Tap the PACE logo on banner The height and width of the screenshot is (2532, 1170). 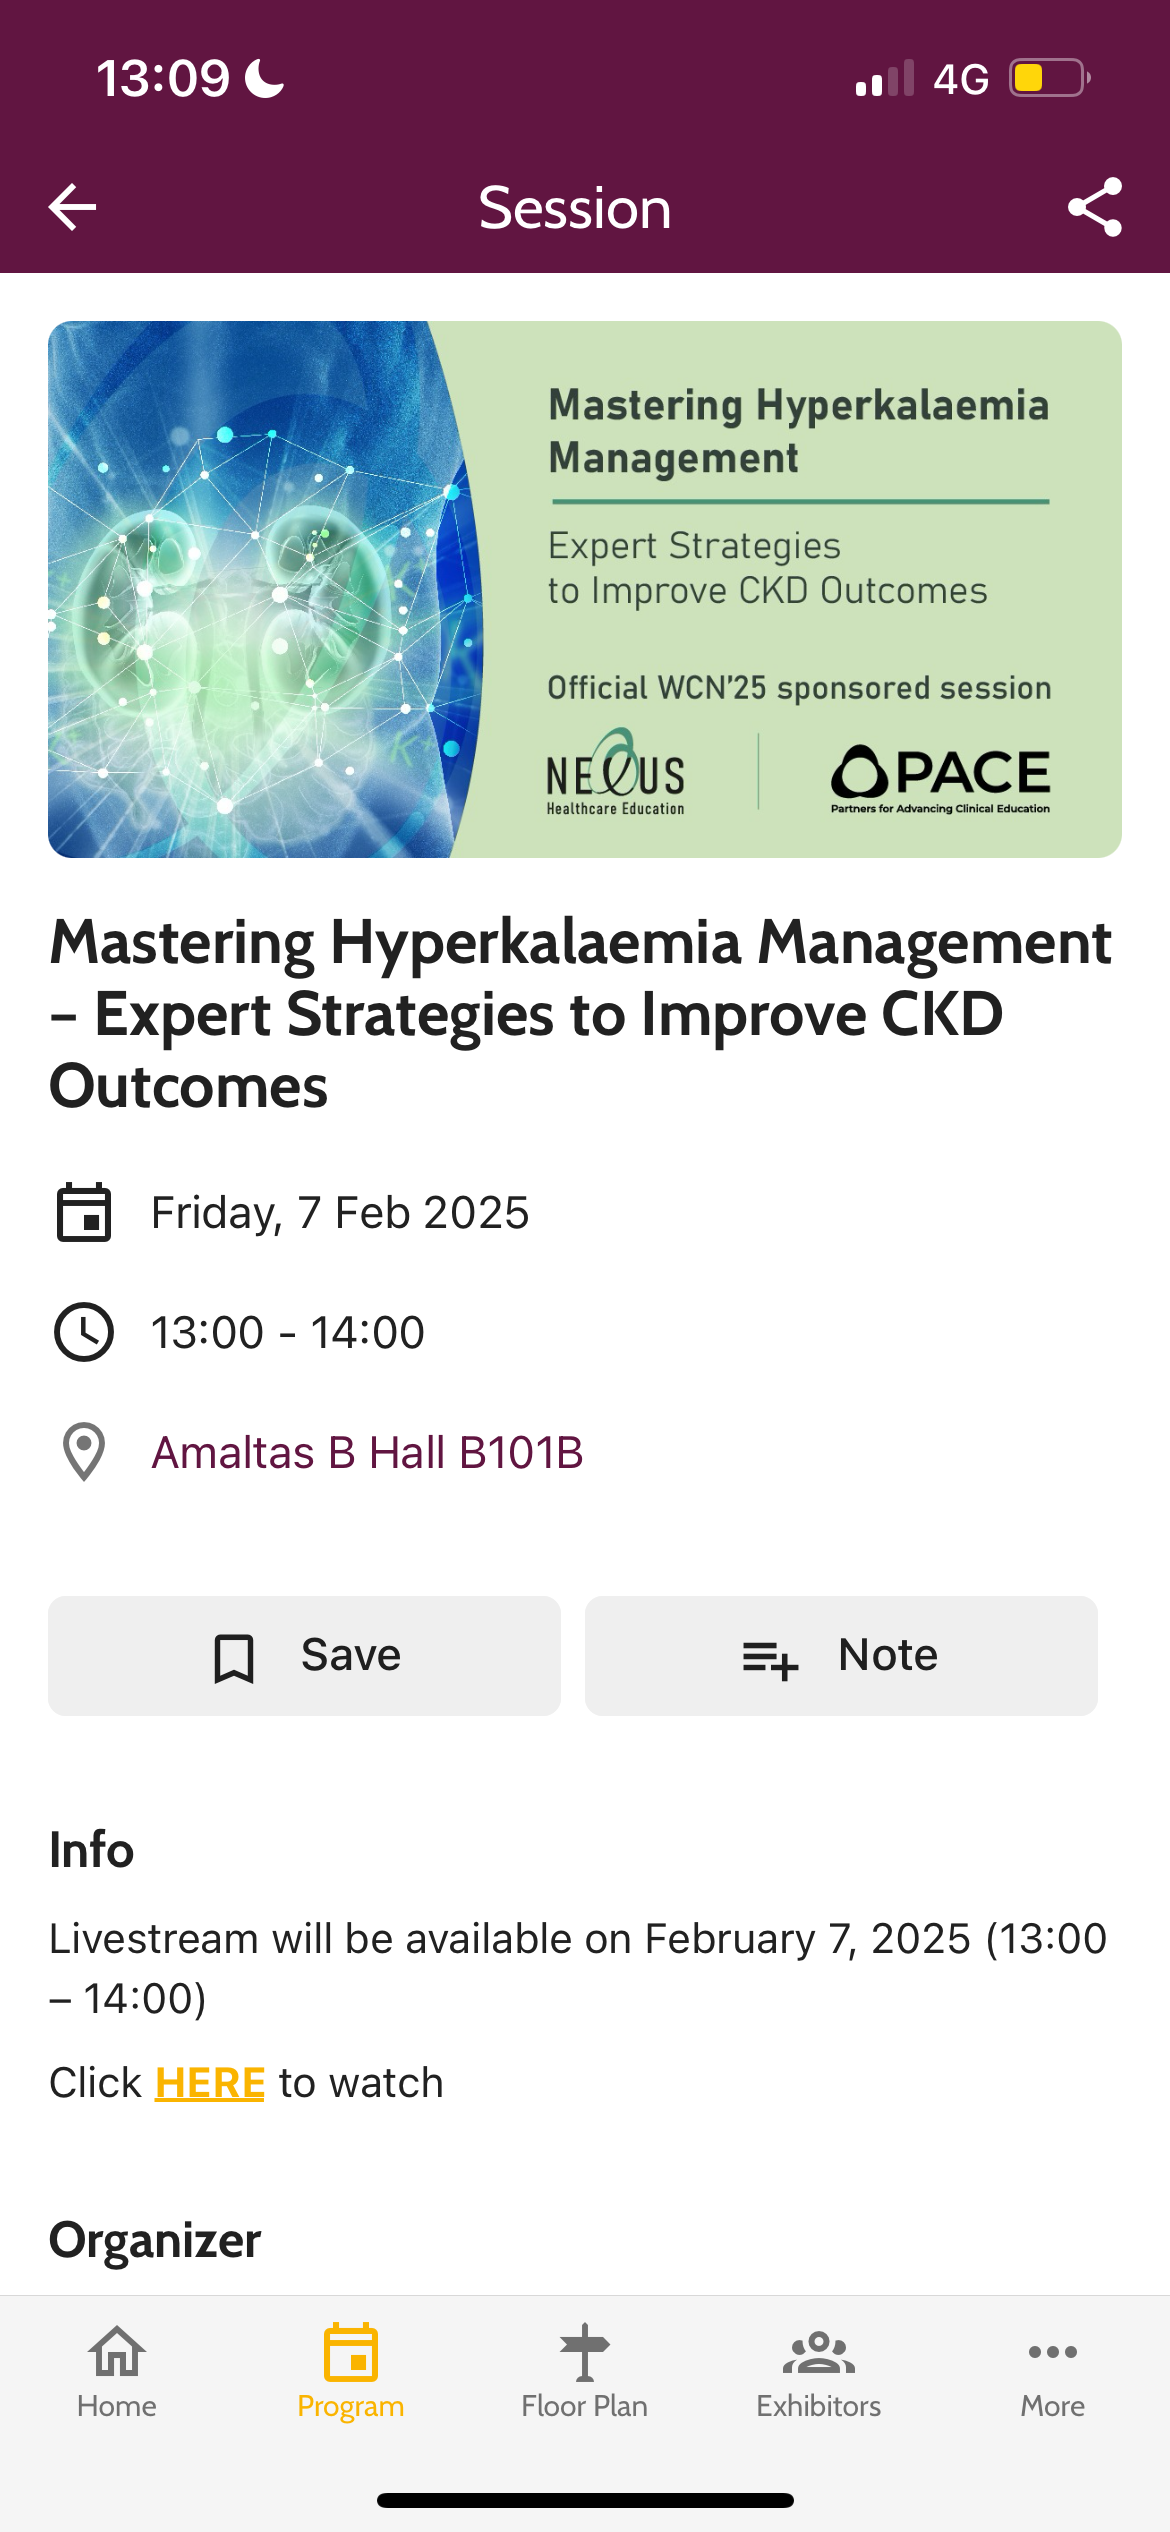pos(940,778)
